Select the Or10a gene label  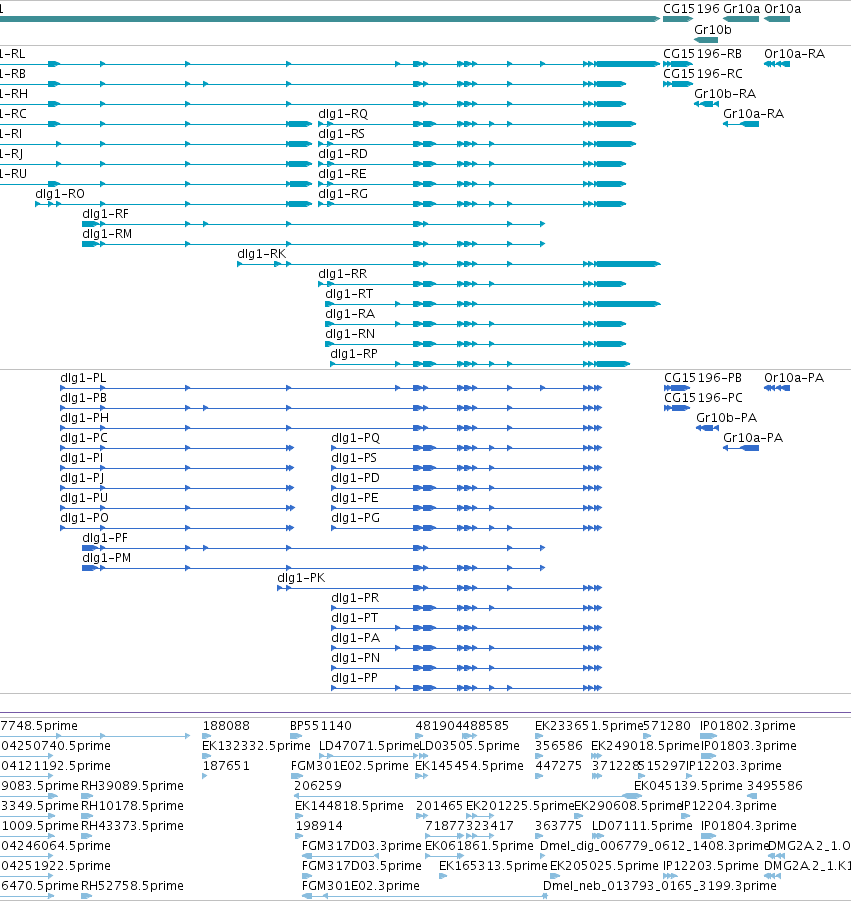[782, 9]
